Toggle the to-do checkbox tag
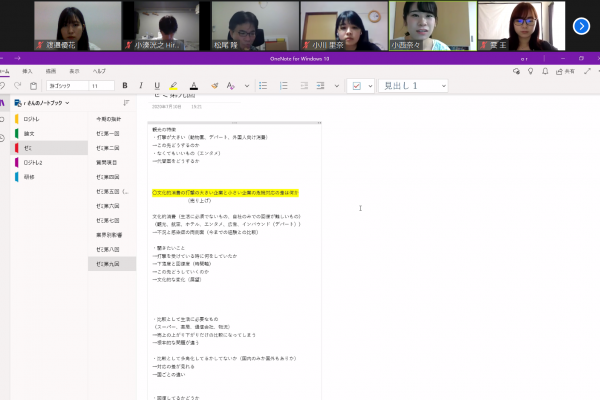 tap(356, 86)
